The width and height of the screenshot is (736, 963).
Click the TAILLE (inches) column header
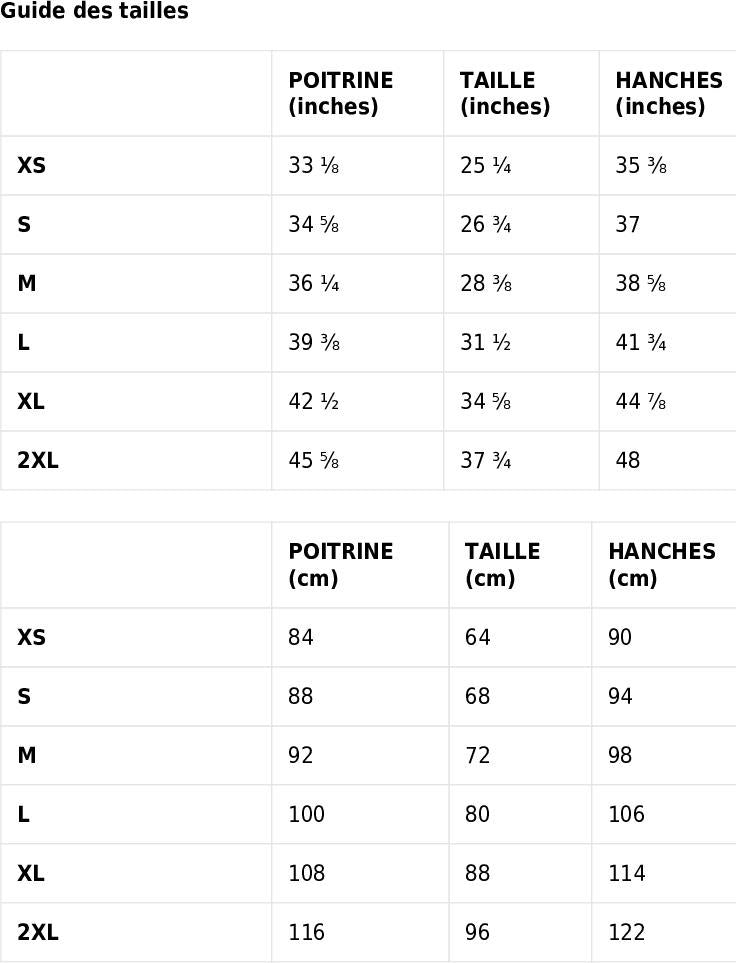(505, 93)
